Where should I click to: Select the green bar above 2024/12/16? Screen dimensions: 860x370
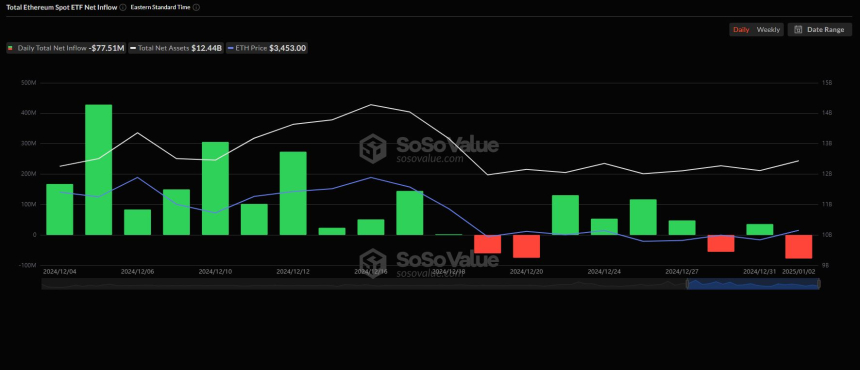pos(371,227)
